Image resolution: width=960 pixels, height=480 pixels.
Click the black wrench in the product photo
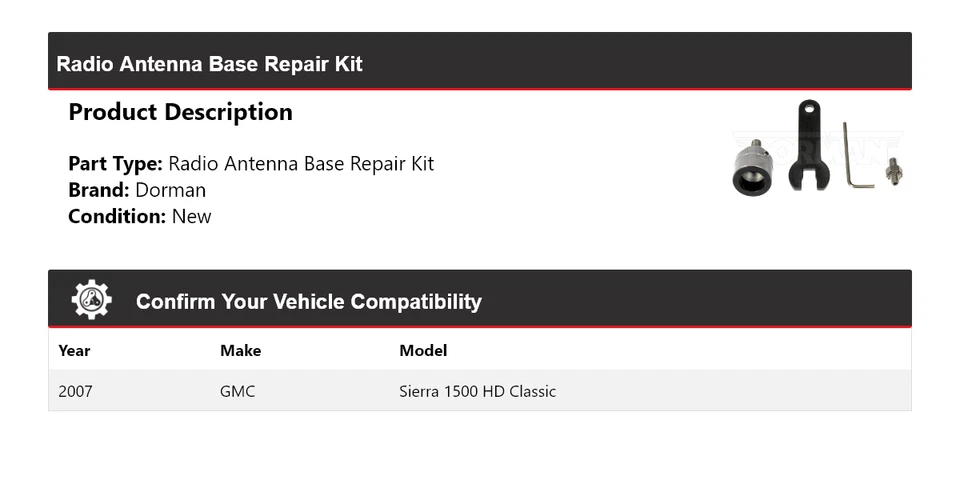[x=807, y=147]
